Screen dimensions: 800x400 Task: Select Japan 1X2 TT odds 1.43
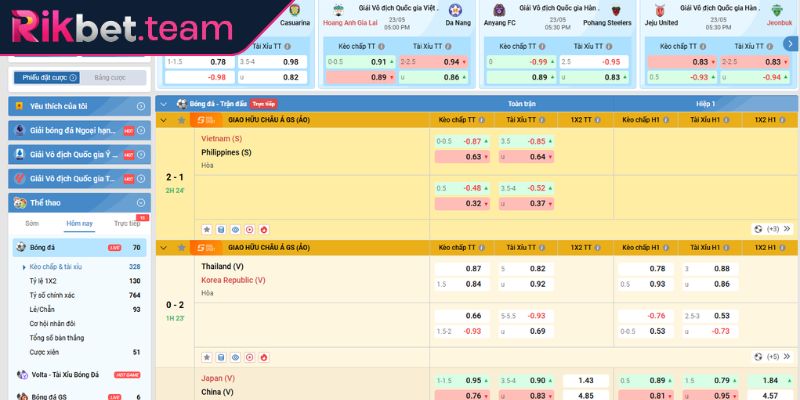tap(586, 380)
